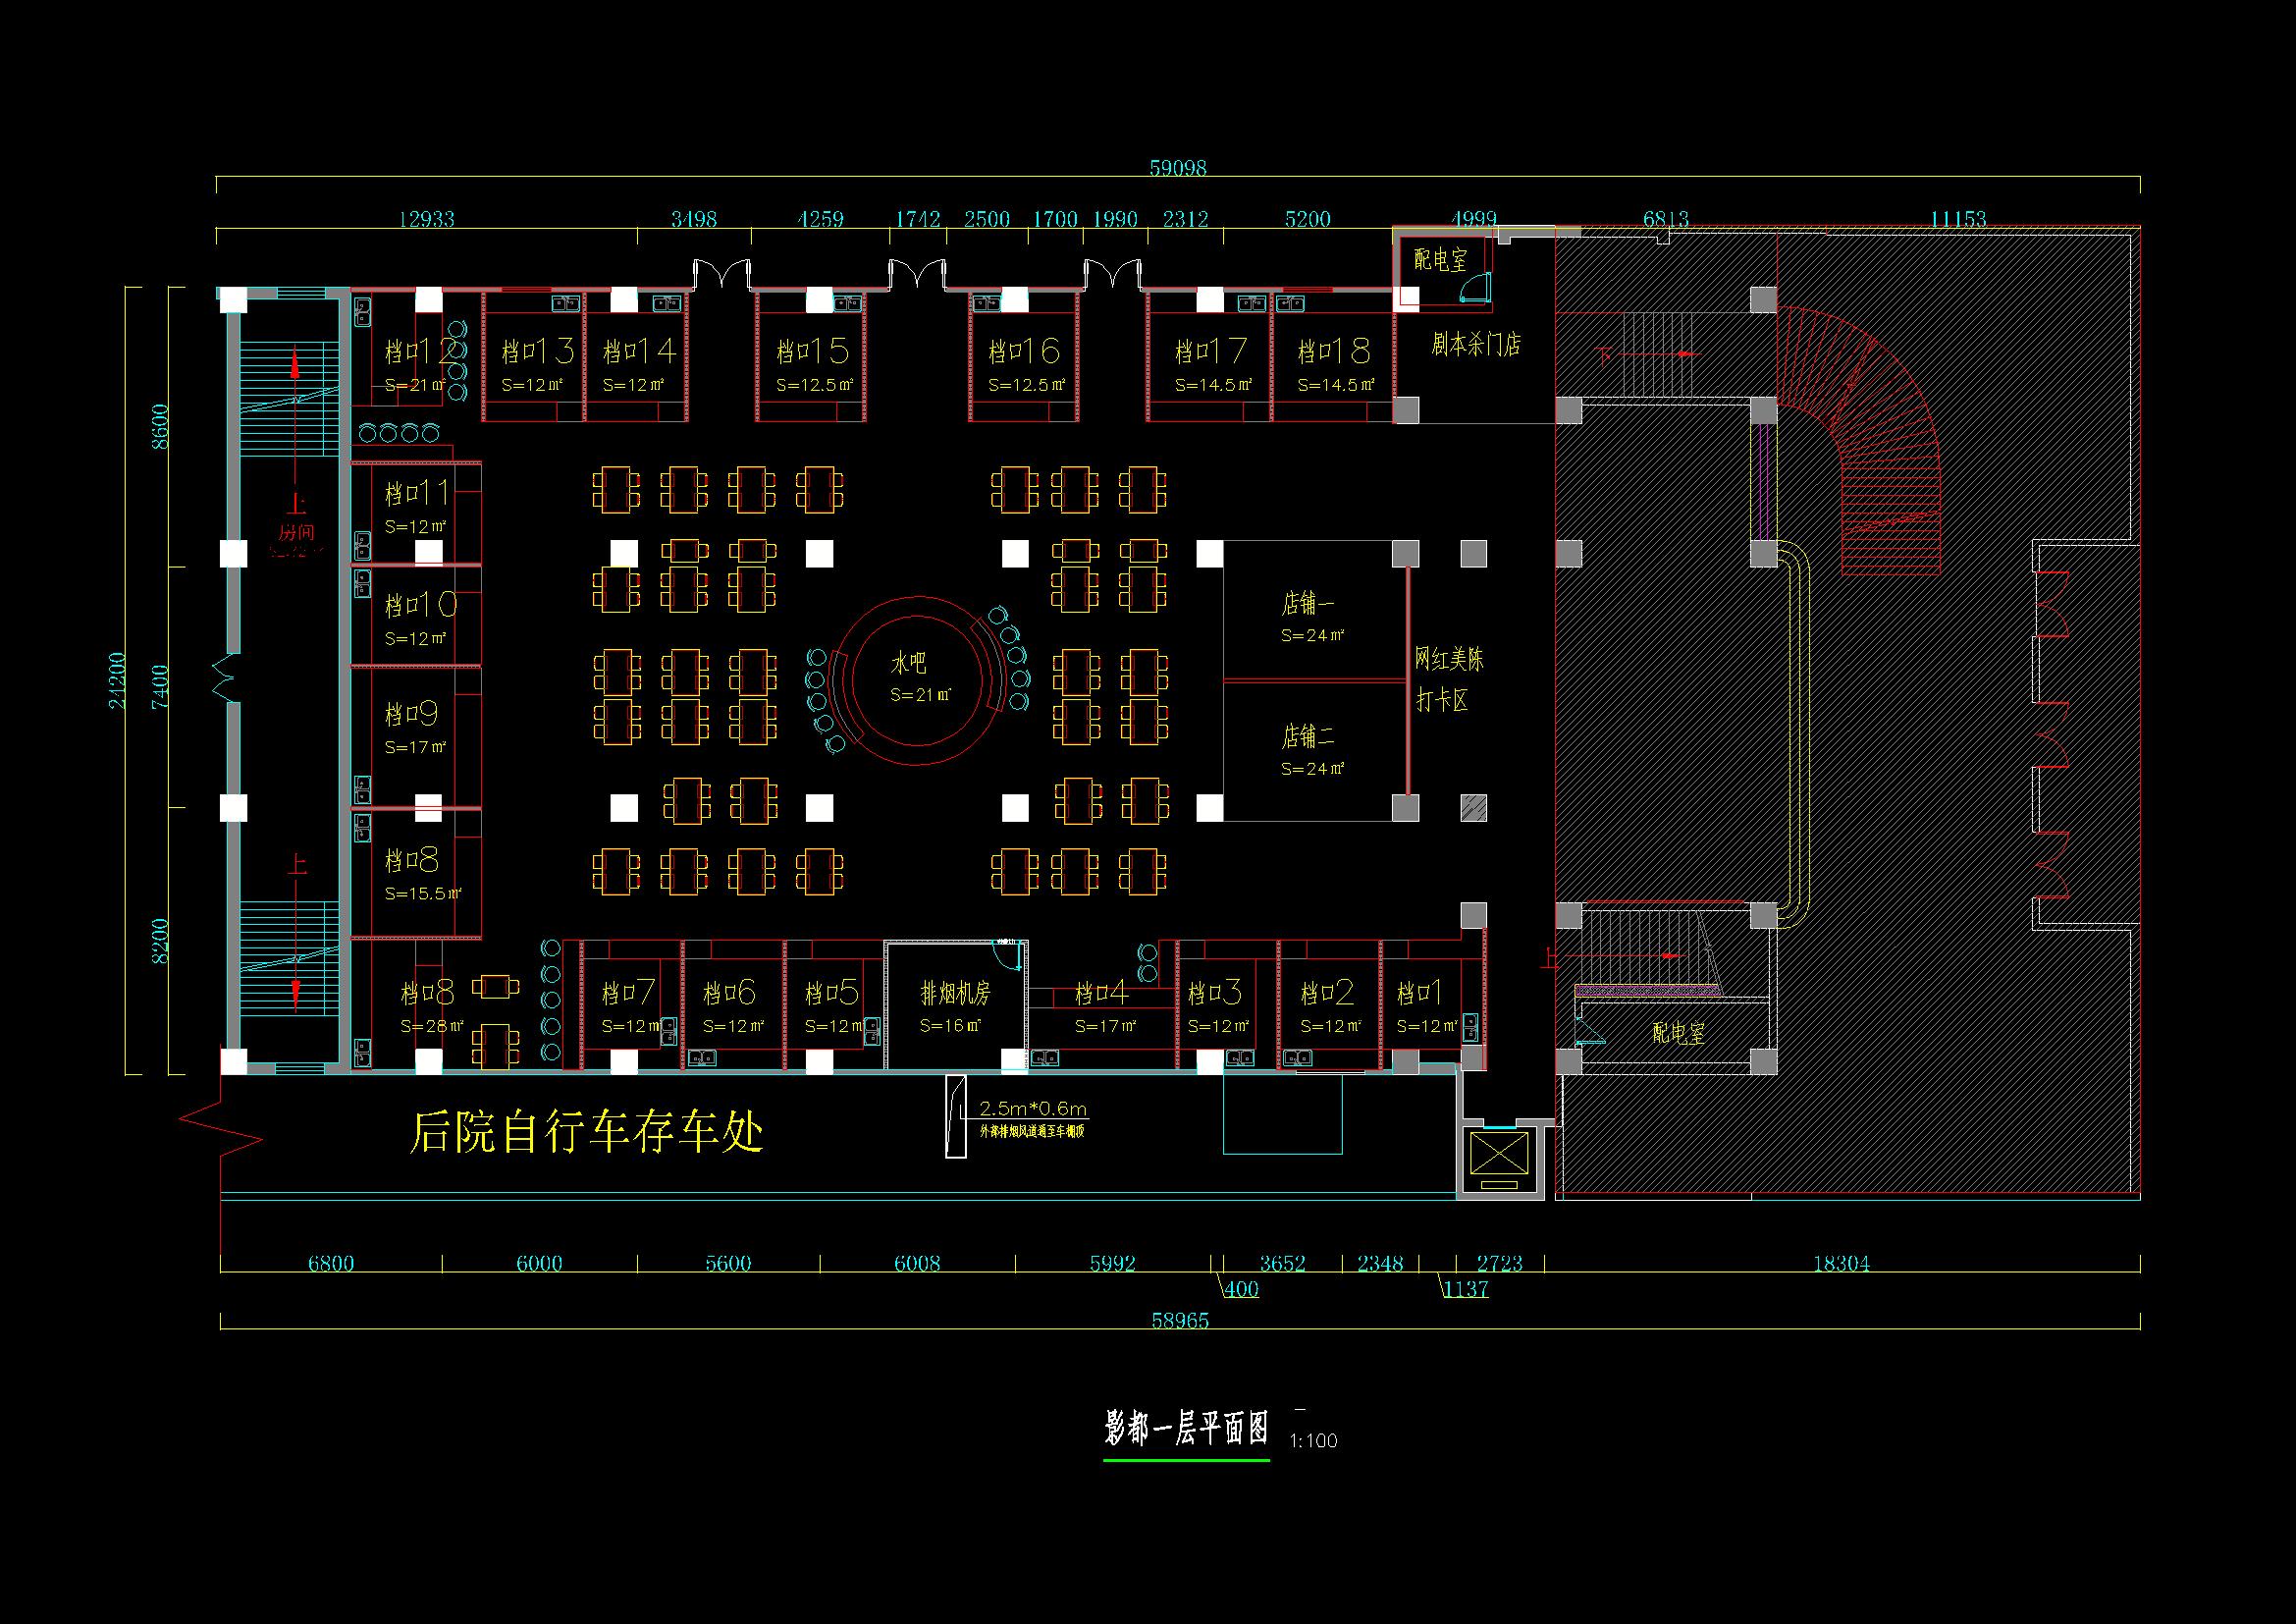Select the 网红美陈 text
The height and width of the screenshot is (1624, 2296).
[x=1449, y=659]
